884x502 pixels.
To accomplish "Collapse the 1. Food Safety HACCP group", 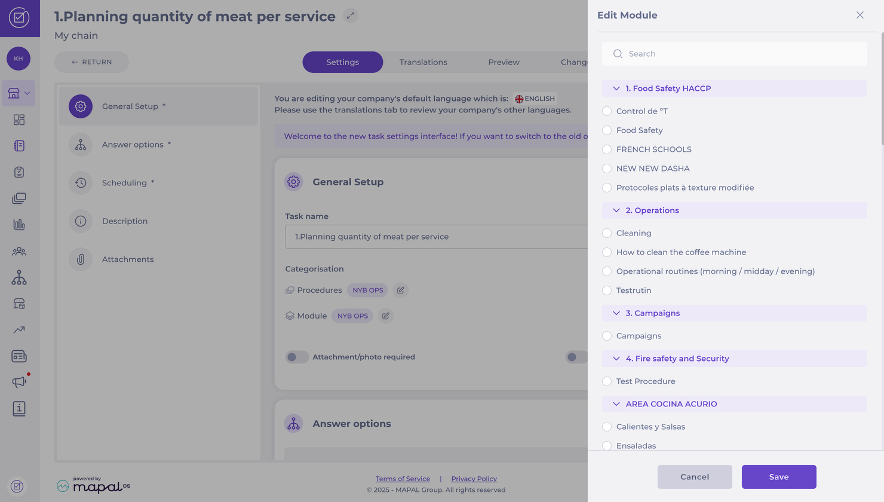I will (x=617, y=89).
